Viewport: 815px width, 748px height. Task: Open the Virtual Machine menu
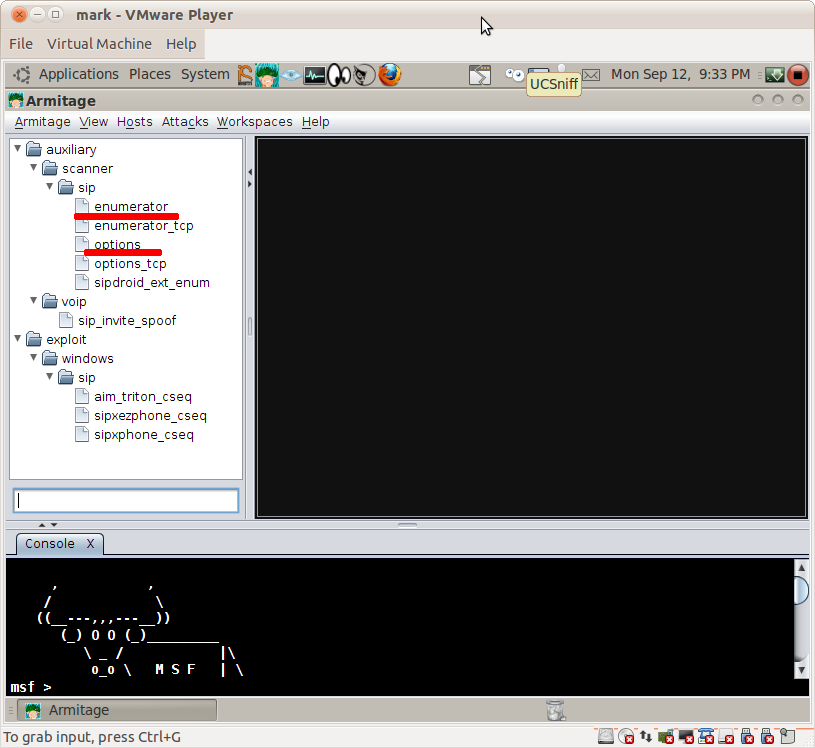(x=99, y=44)
